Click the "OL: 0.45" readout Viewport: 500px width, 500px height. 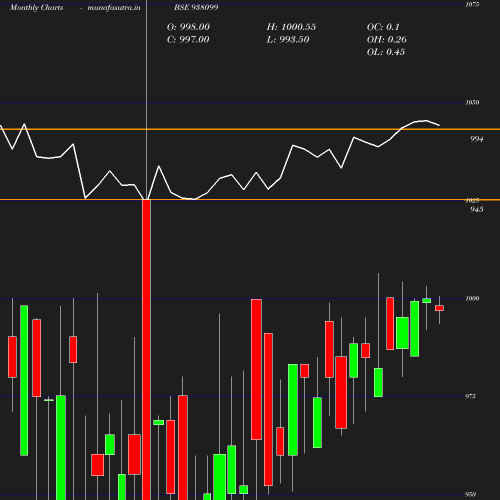pos(386,52)
